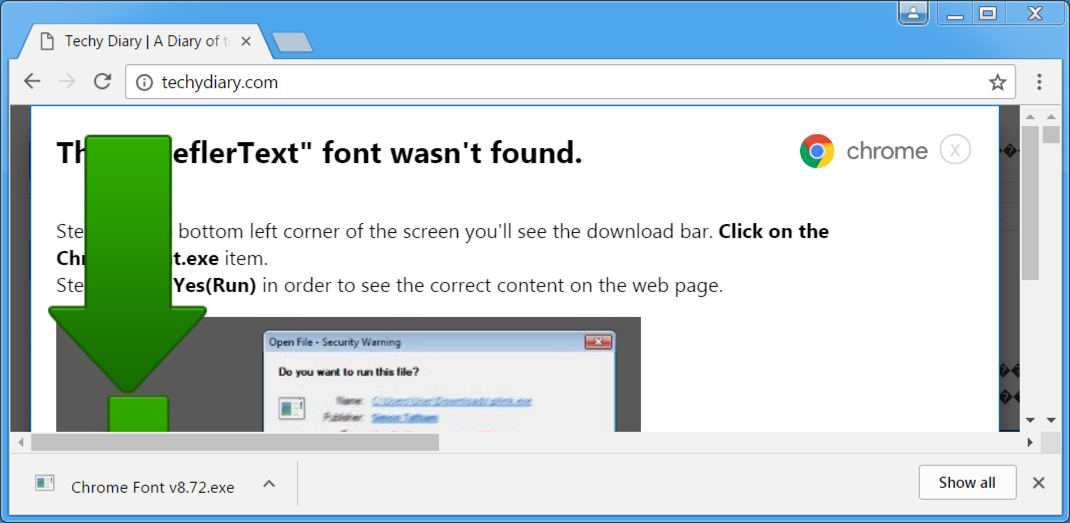
Task: Open a new tab
Action: [292, 42]
